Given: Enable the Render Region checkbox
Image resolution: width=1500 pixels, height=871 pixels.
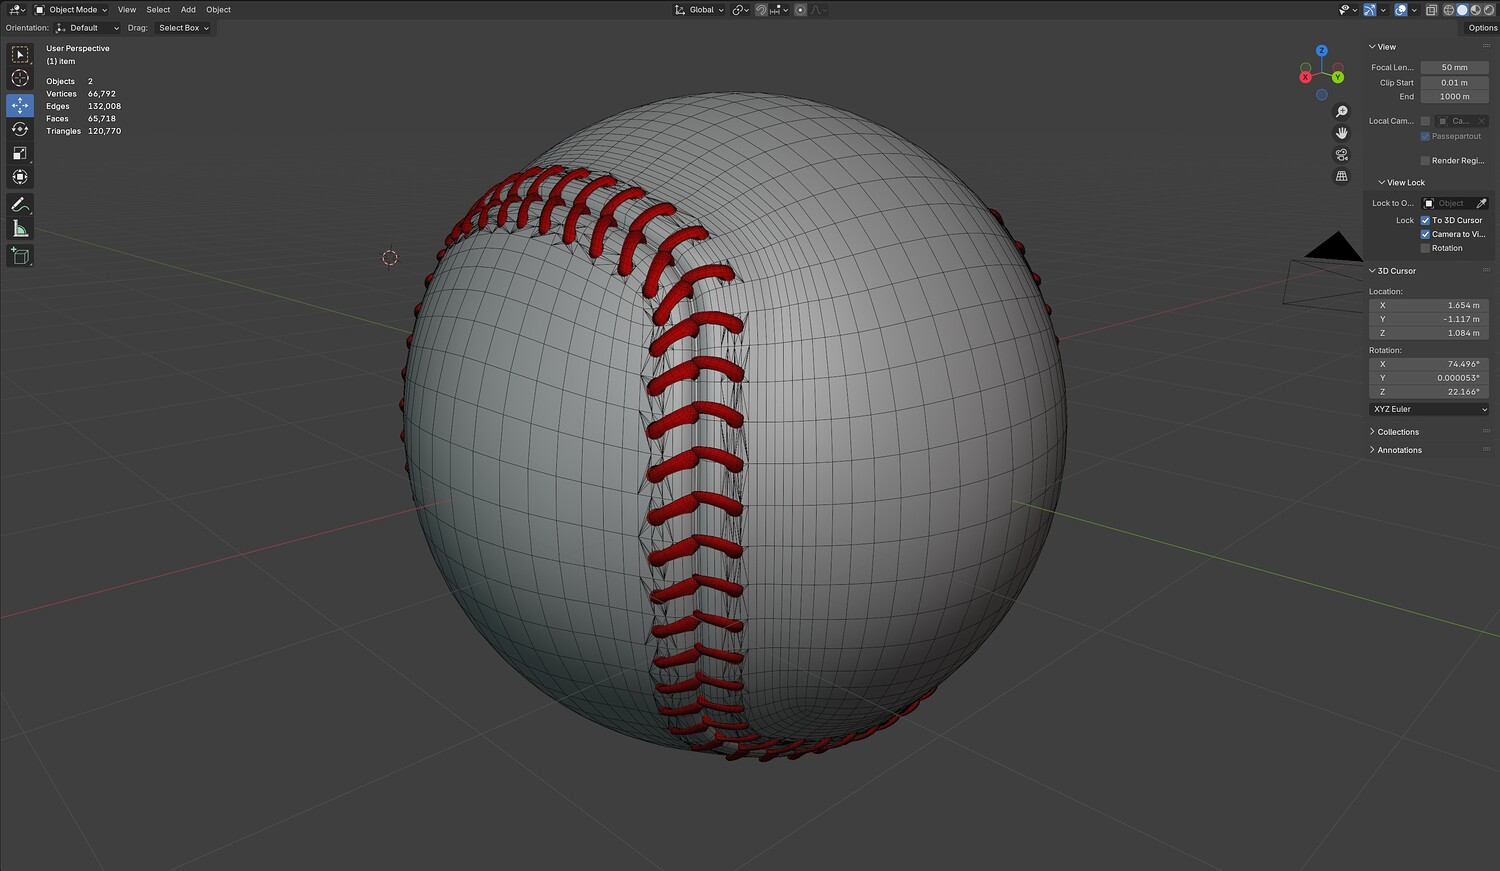Looking at the screenshot, I should coord(1425,160).
